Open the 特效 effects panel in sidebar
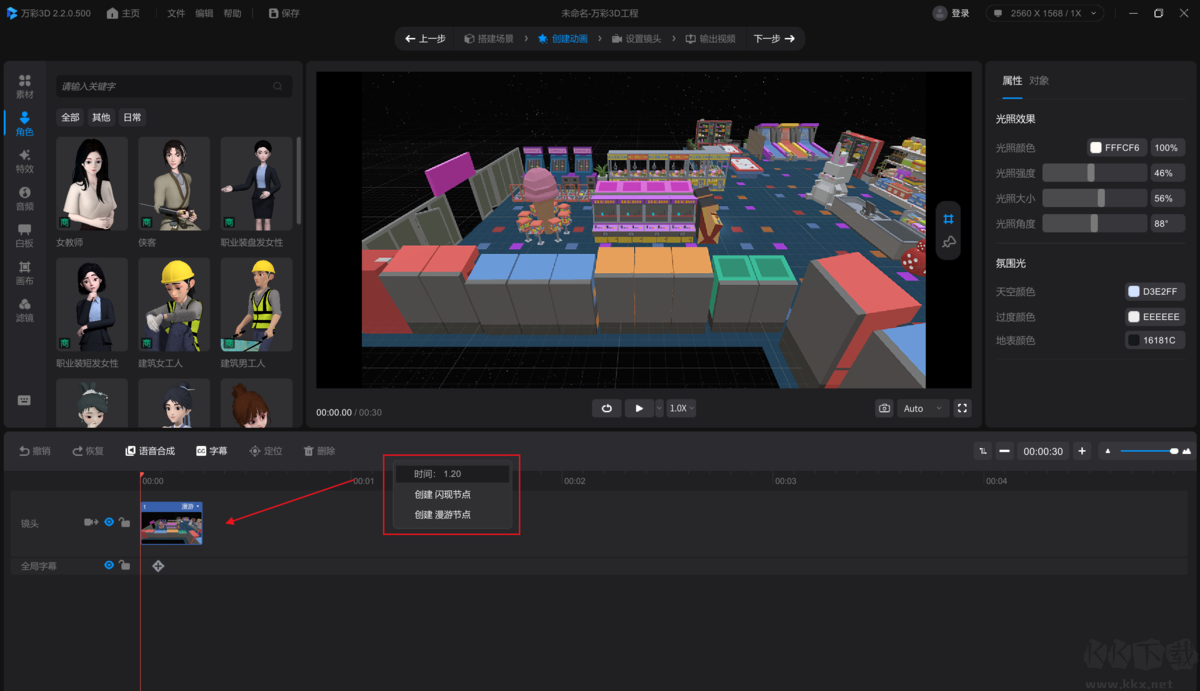This screenshot has width=1200, height=691. (24, 160)
